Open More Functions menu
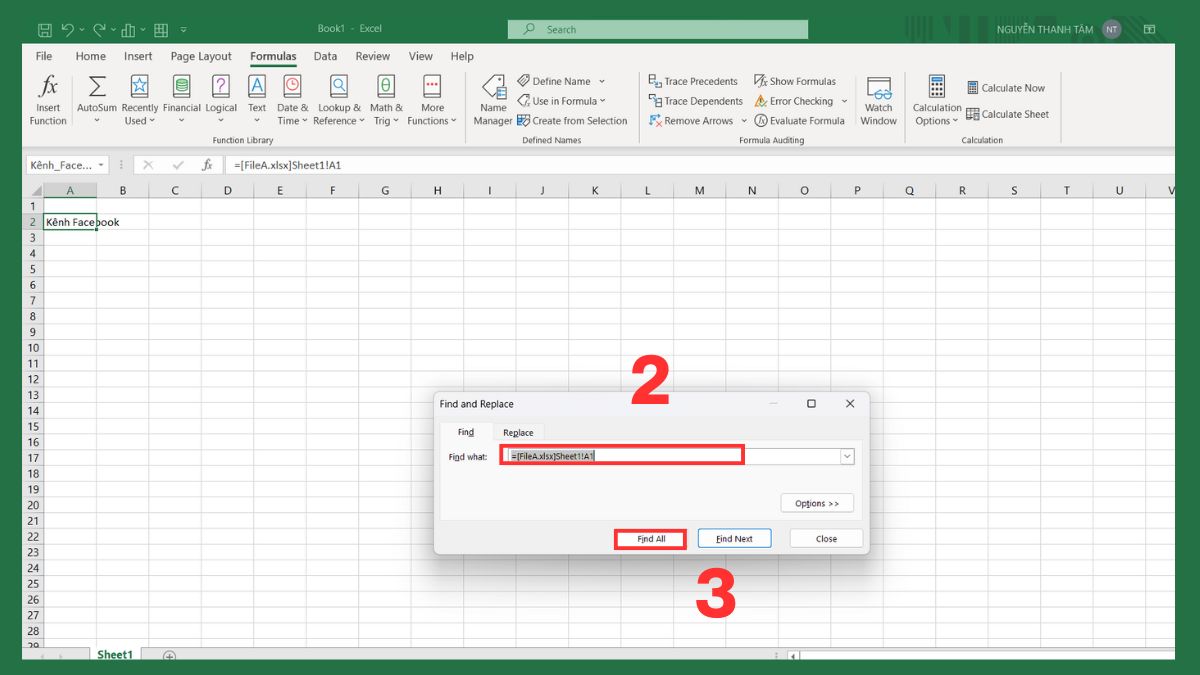The image size is (1200, 675). (x=432, y=100)
